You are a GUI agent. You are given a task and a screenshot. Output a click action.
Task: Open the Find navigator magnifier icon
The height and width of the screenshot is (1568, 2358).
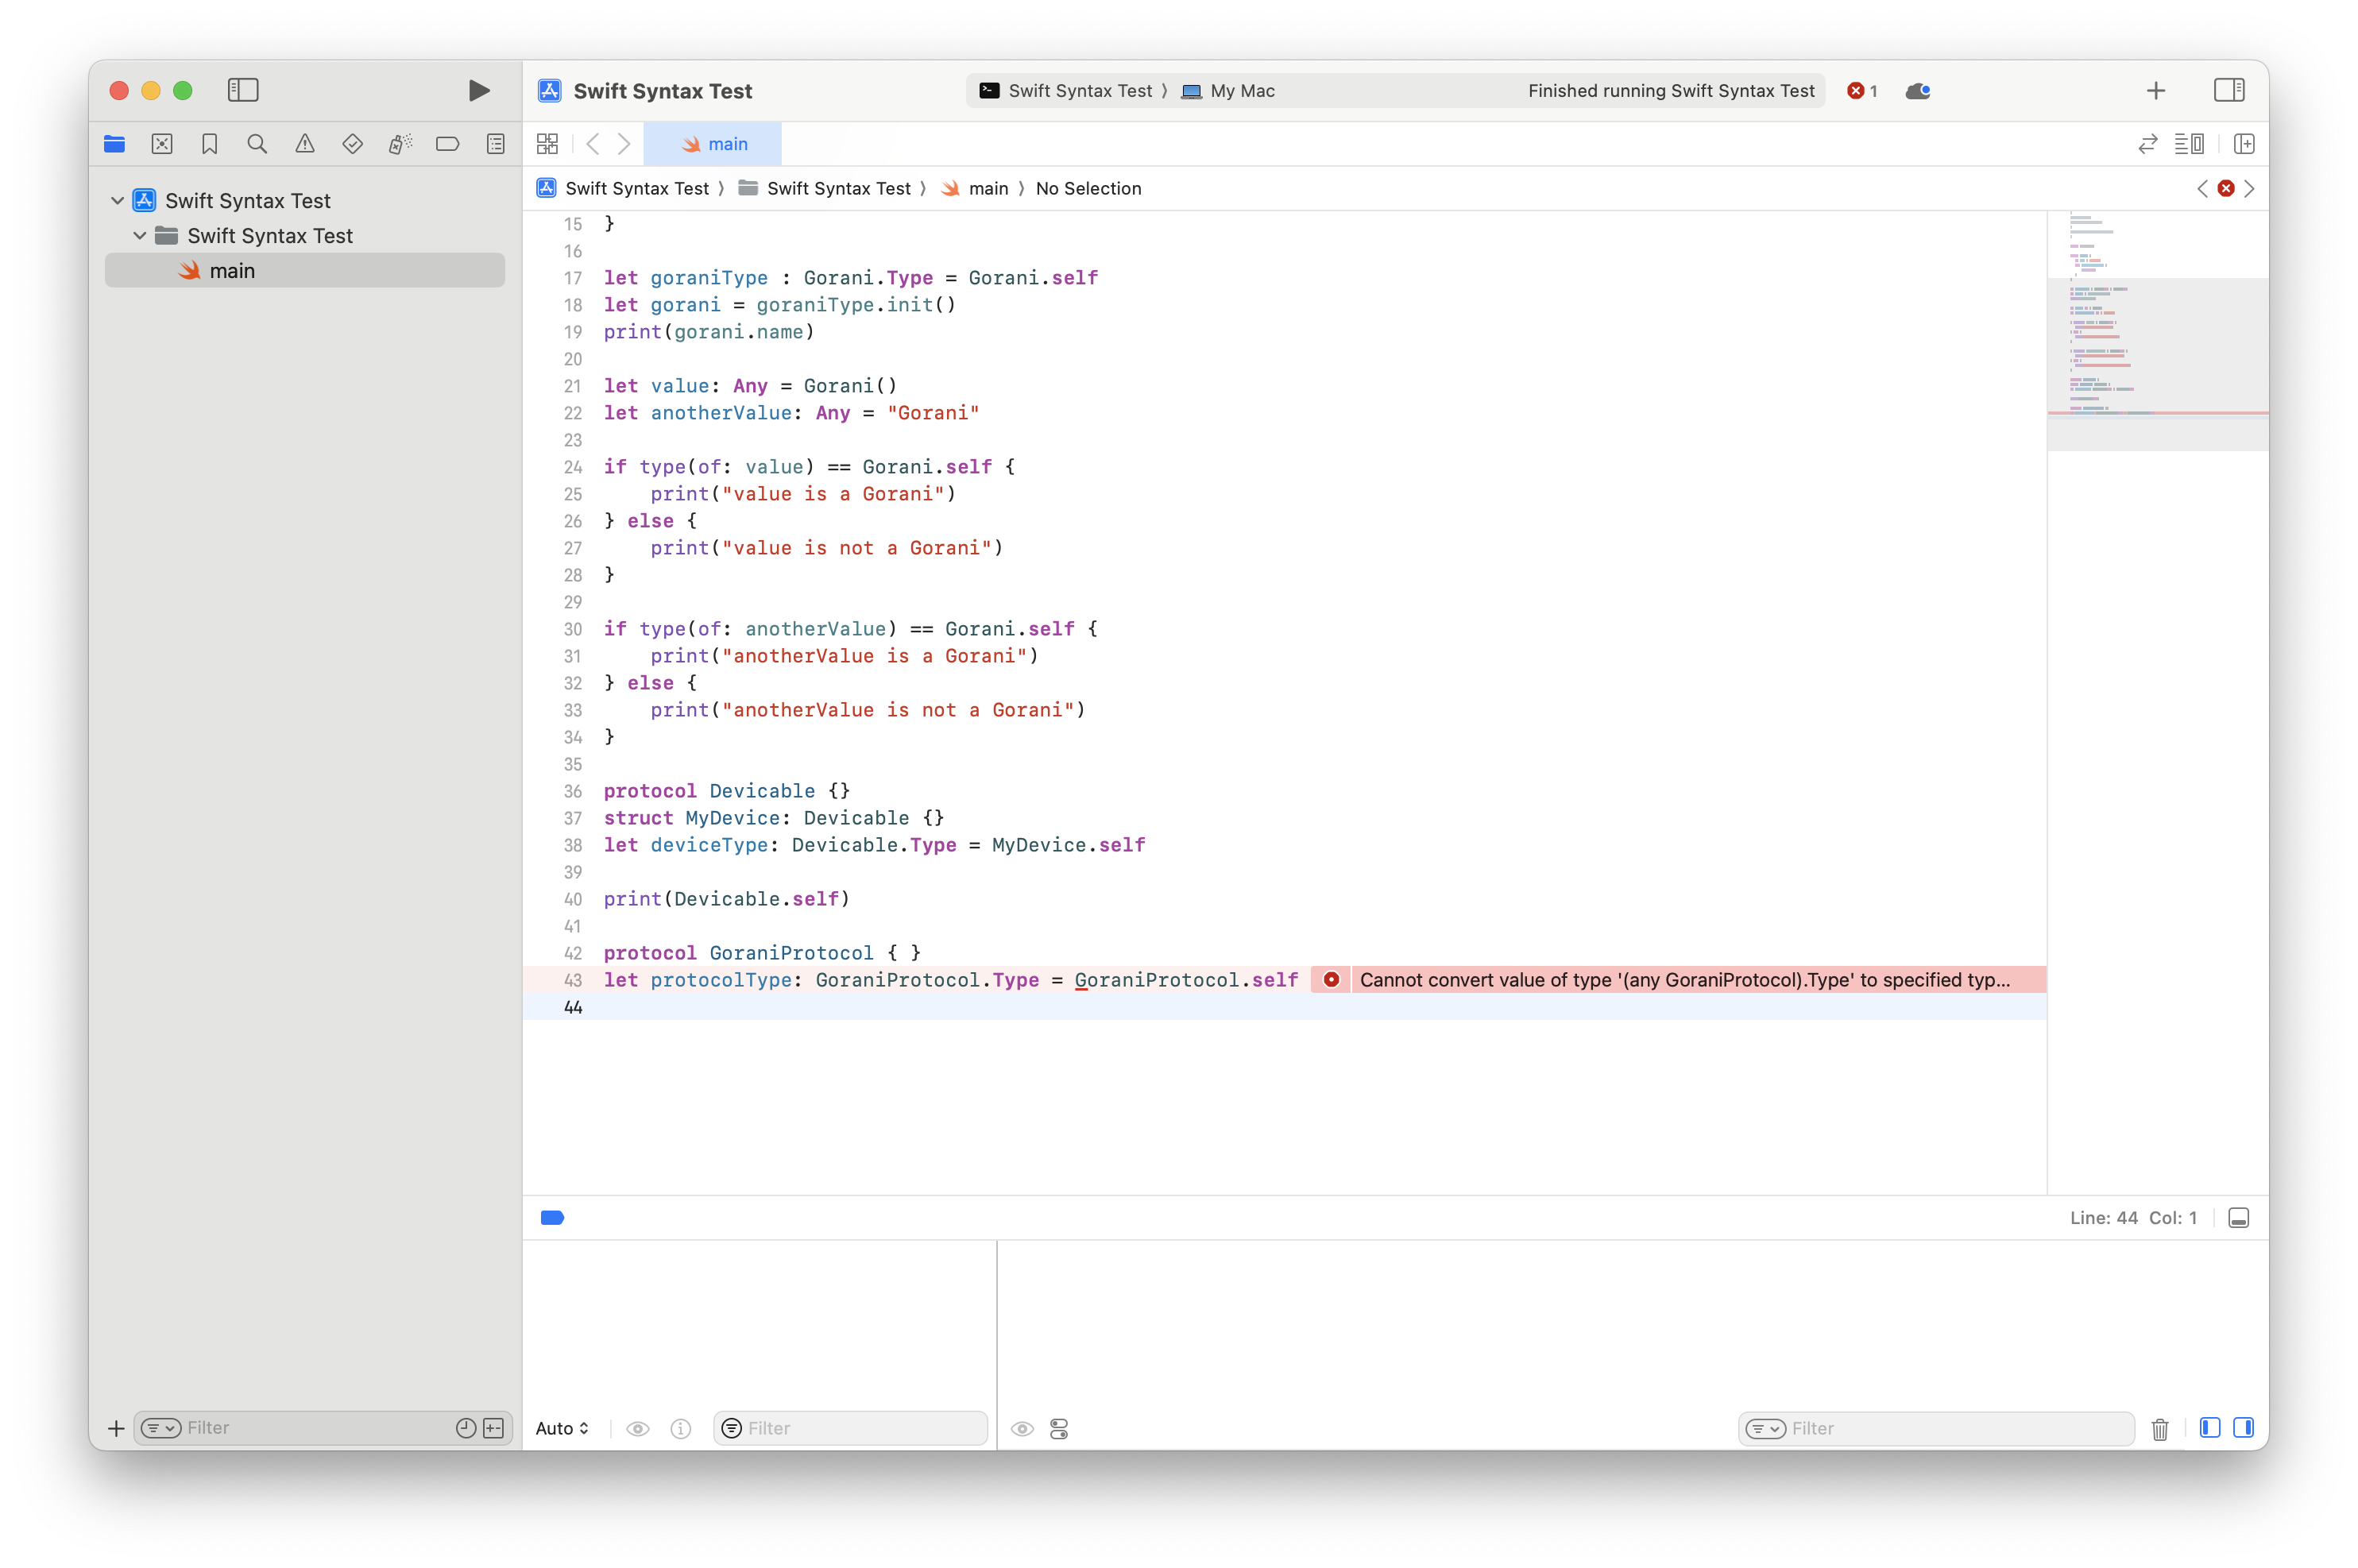257,144
